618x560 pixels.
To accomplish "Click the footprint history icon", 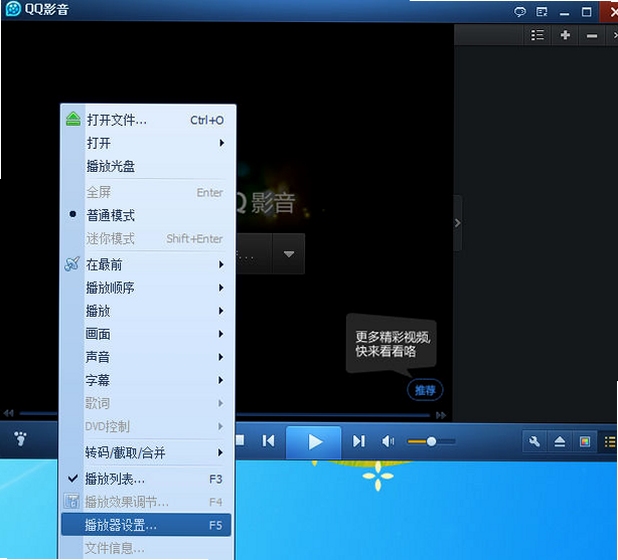I will tap(20, 438).
